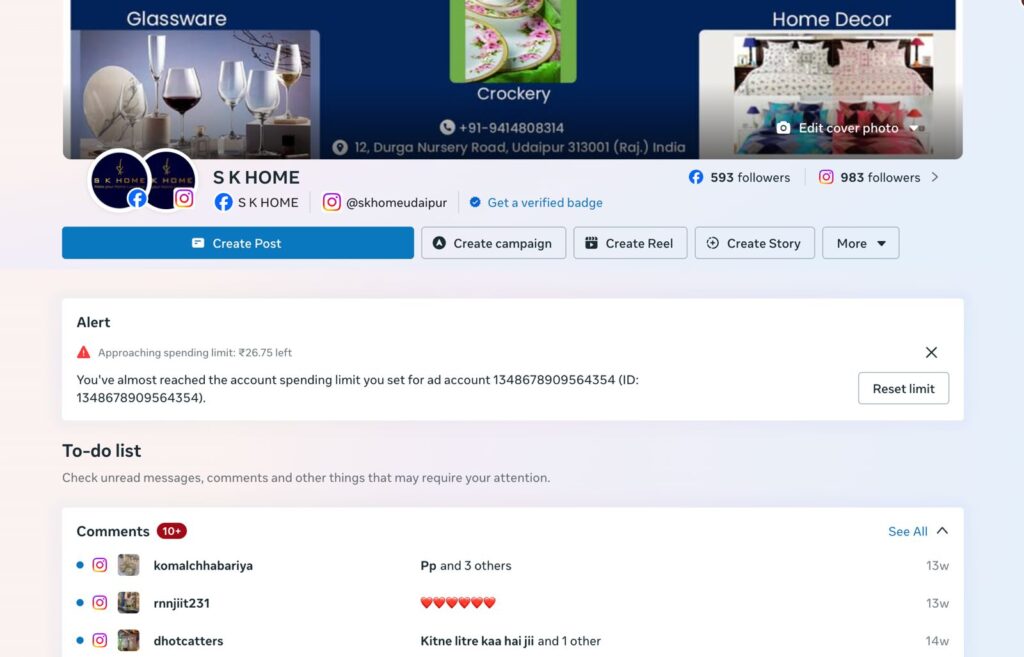
Task: Click the Instagram icon beside @skhomeudaipur
Action: tap(332, 202)
